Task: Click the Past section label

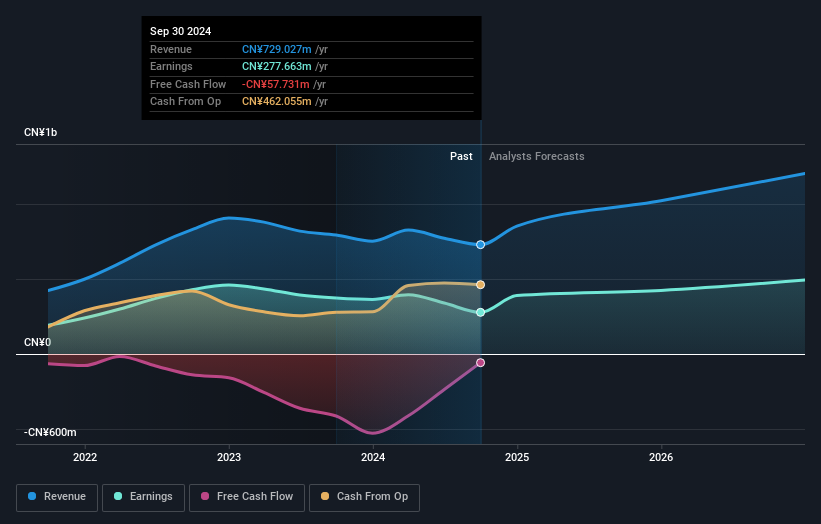Action: pyautogui.click(x=461, y=157)
